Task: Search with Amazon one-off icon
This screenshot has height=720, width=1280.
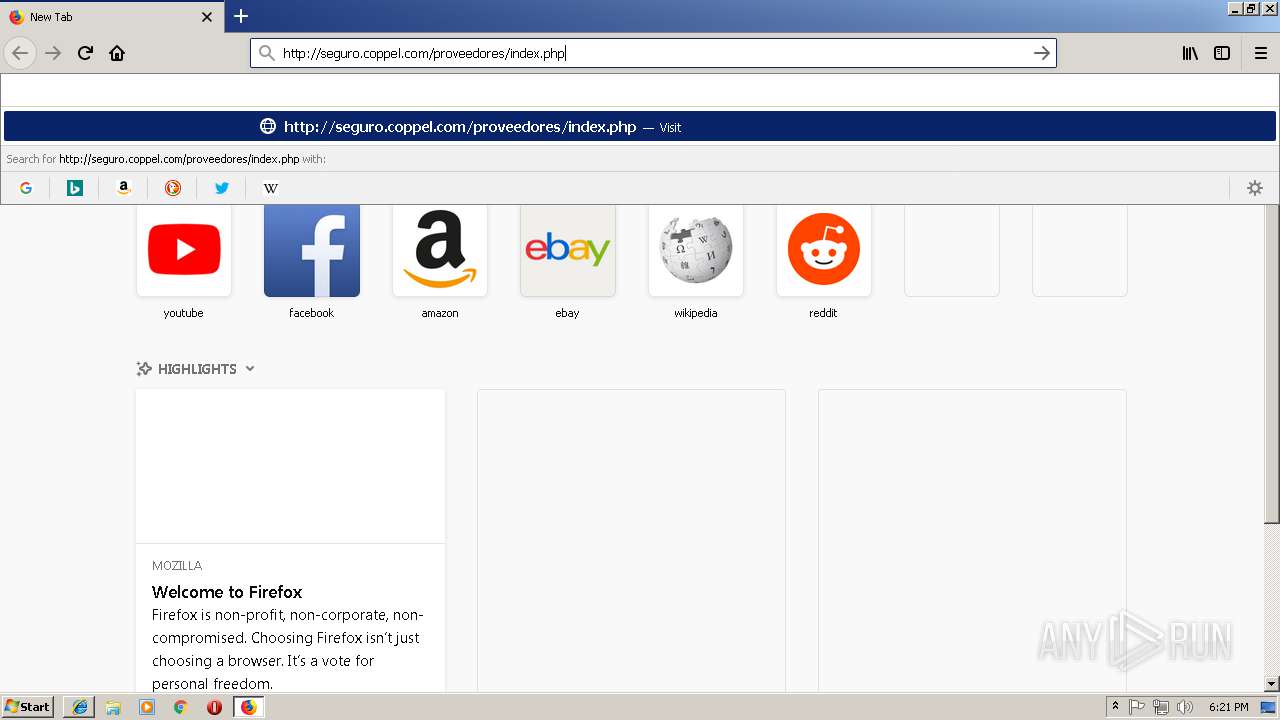Action: click(x=124, y=188)
